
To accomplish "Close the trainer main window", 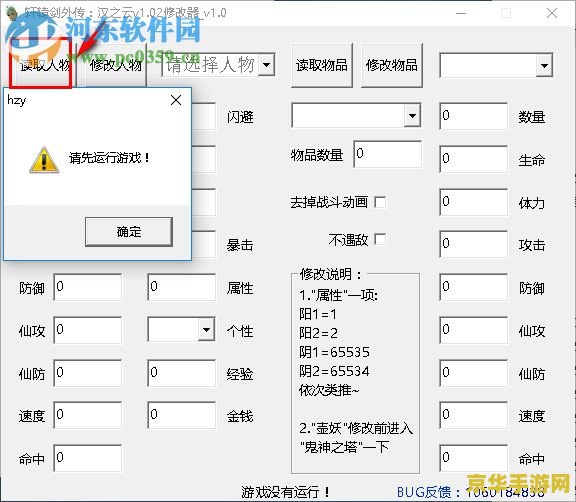I will point(551,13).
